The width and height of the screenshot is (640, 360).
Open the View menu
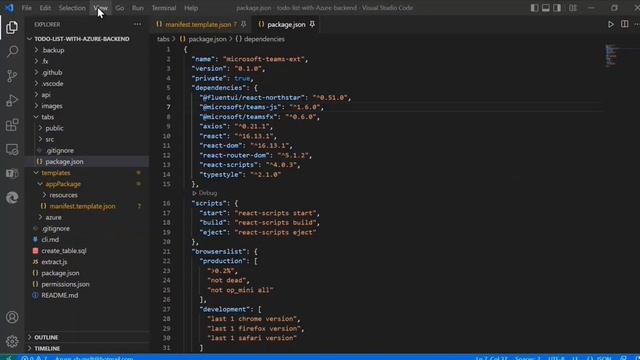click(100, 8)
